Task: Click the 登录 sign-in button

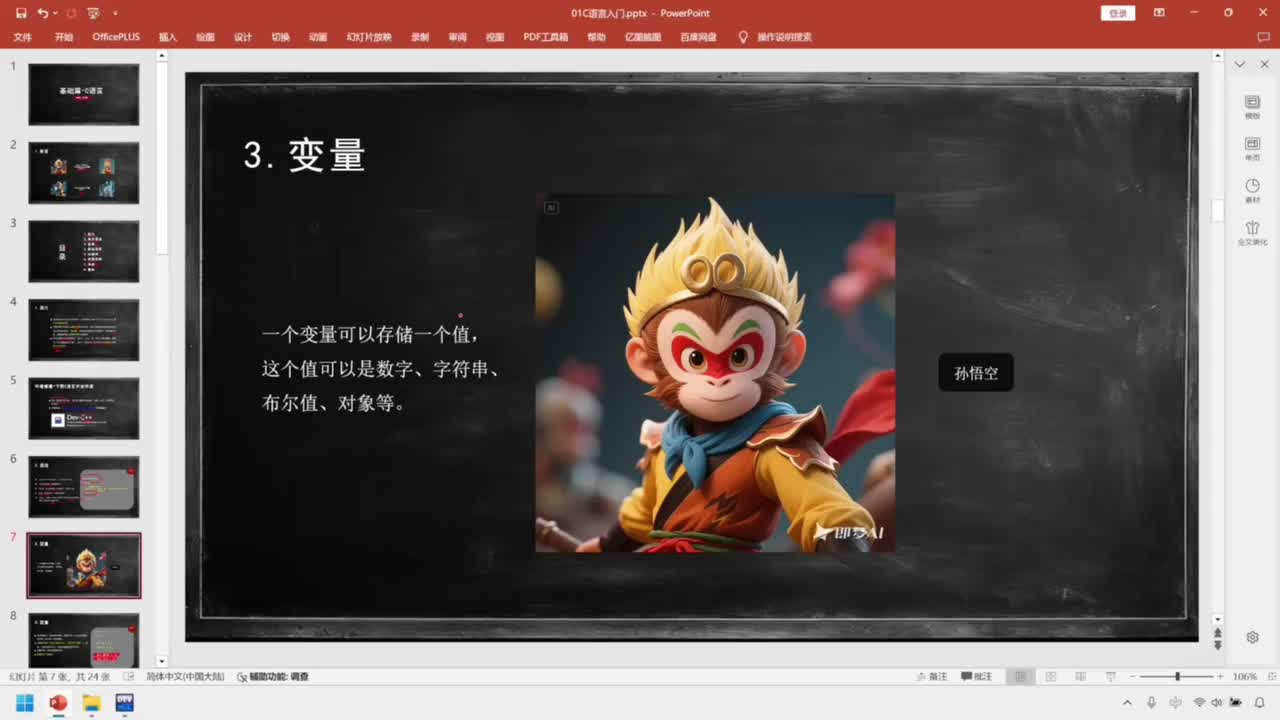Action: click(x=1118, y=13)
